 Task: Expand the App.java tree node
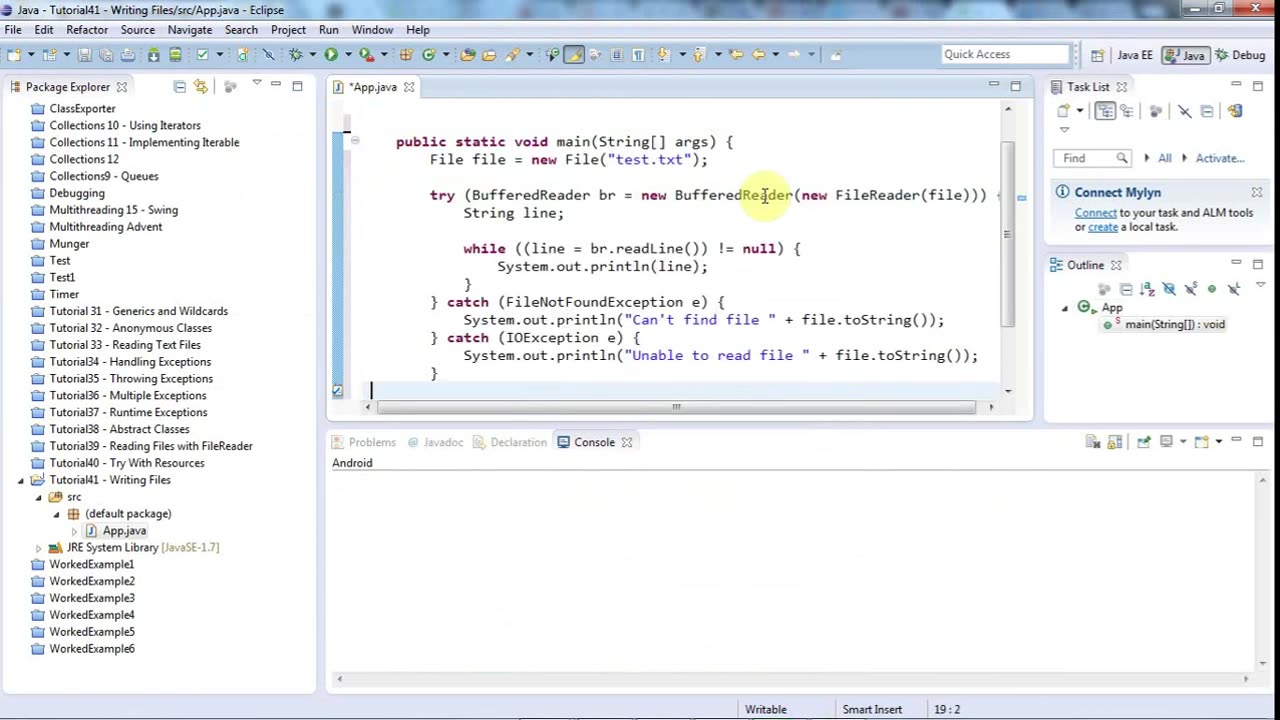pos(74,531)
